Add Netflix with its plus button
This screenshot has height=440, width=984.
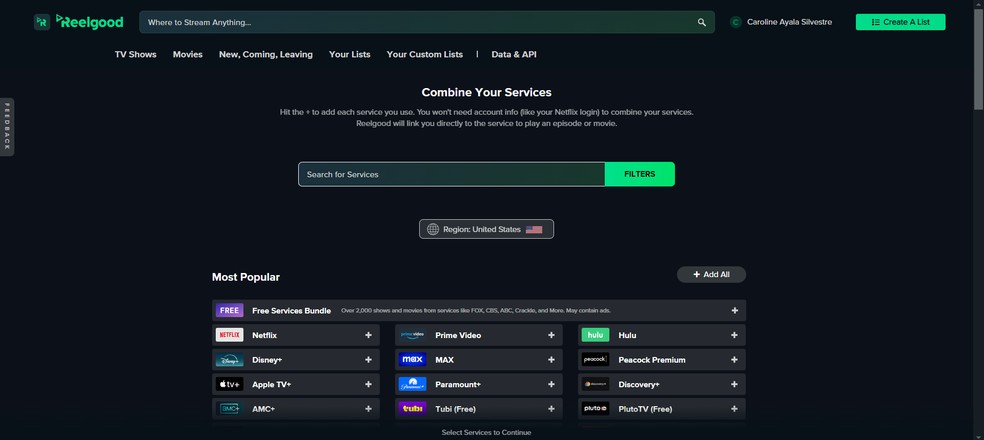pos(368,335)
